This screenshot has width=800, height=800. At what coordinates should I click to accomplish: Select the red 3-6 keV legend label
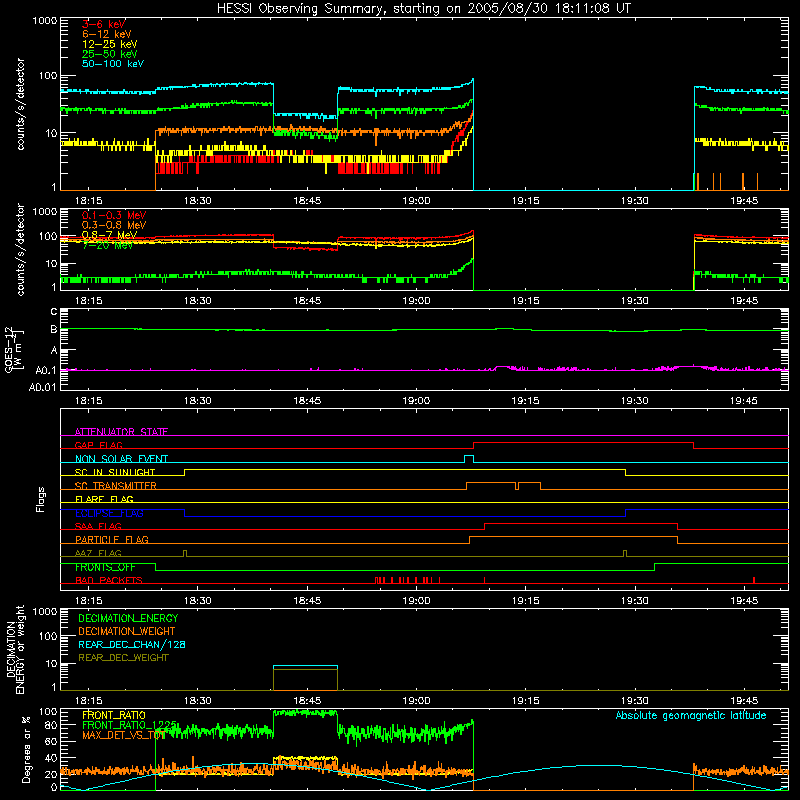104,24
